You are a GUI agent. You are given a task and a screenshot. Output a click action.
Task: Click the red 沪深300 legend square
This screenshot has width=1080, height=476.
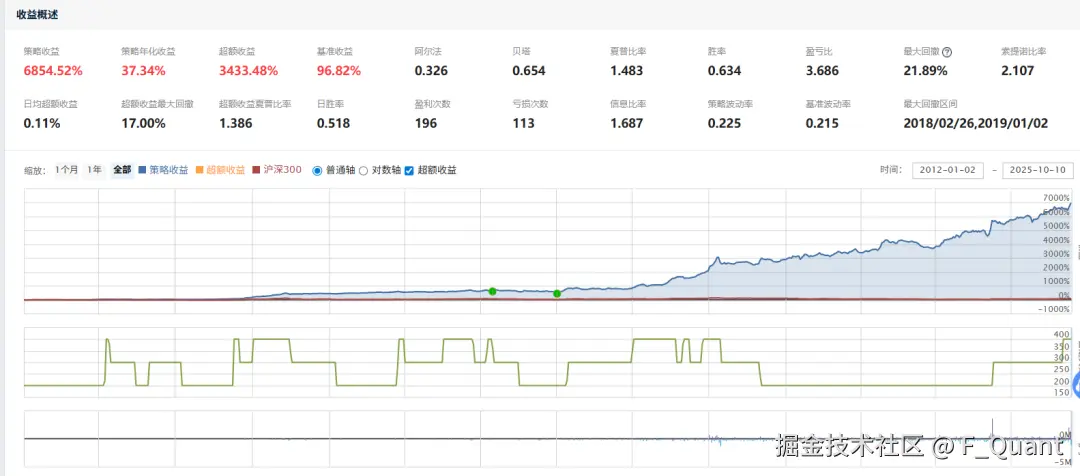pos(257,169)
